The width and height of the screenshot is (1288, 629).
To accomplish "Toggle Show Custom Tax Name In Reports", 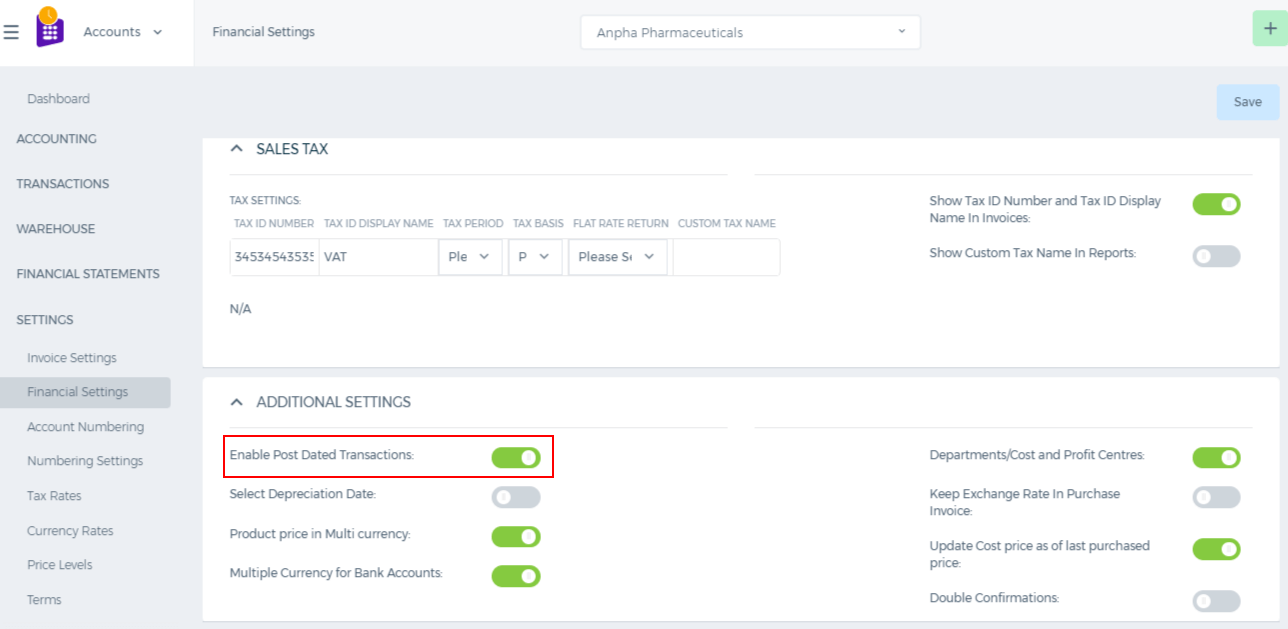I will 1216,256.
